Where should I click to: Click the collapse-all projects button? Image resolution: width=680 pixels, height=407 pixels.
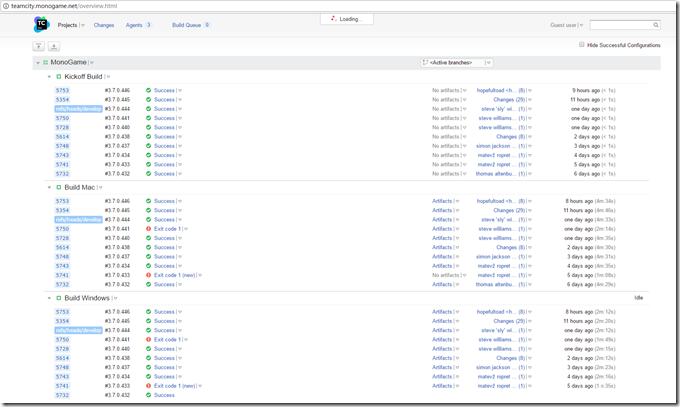(x=38, y=46)
